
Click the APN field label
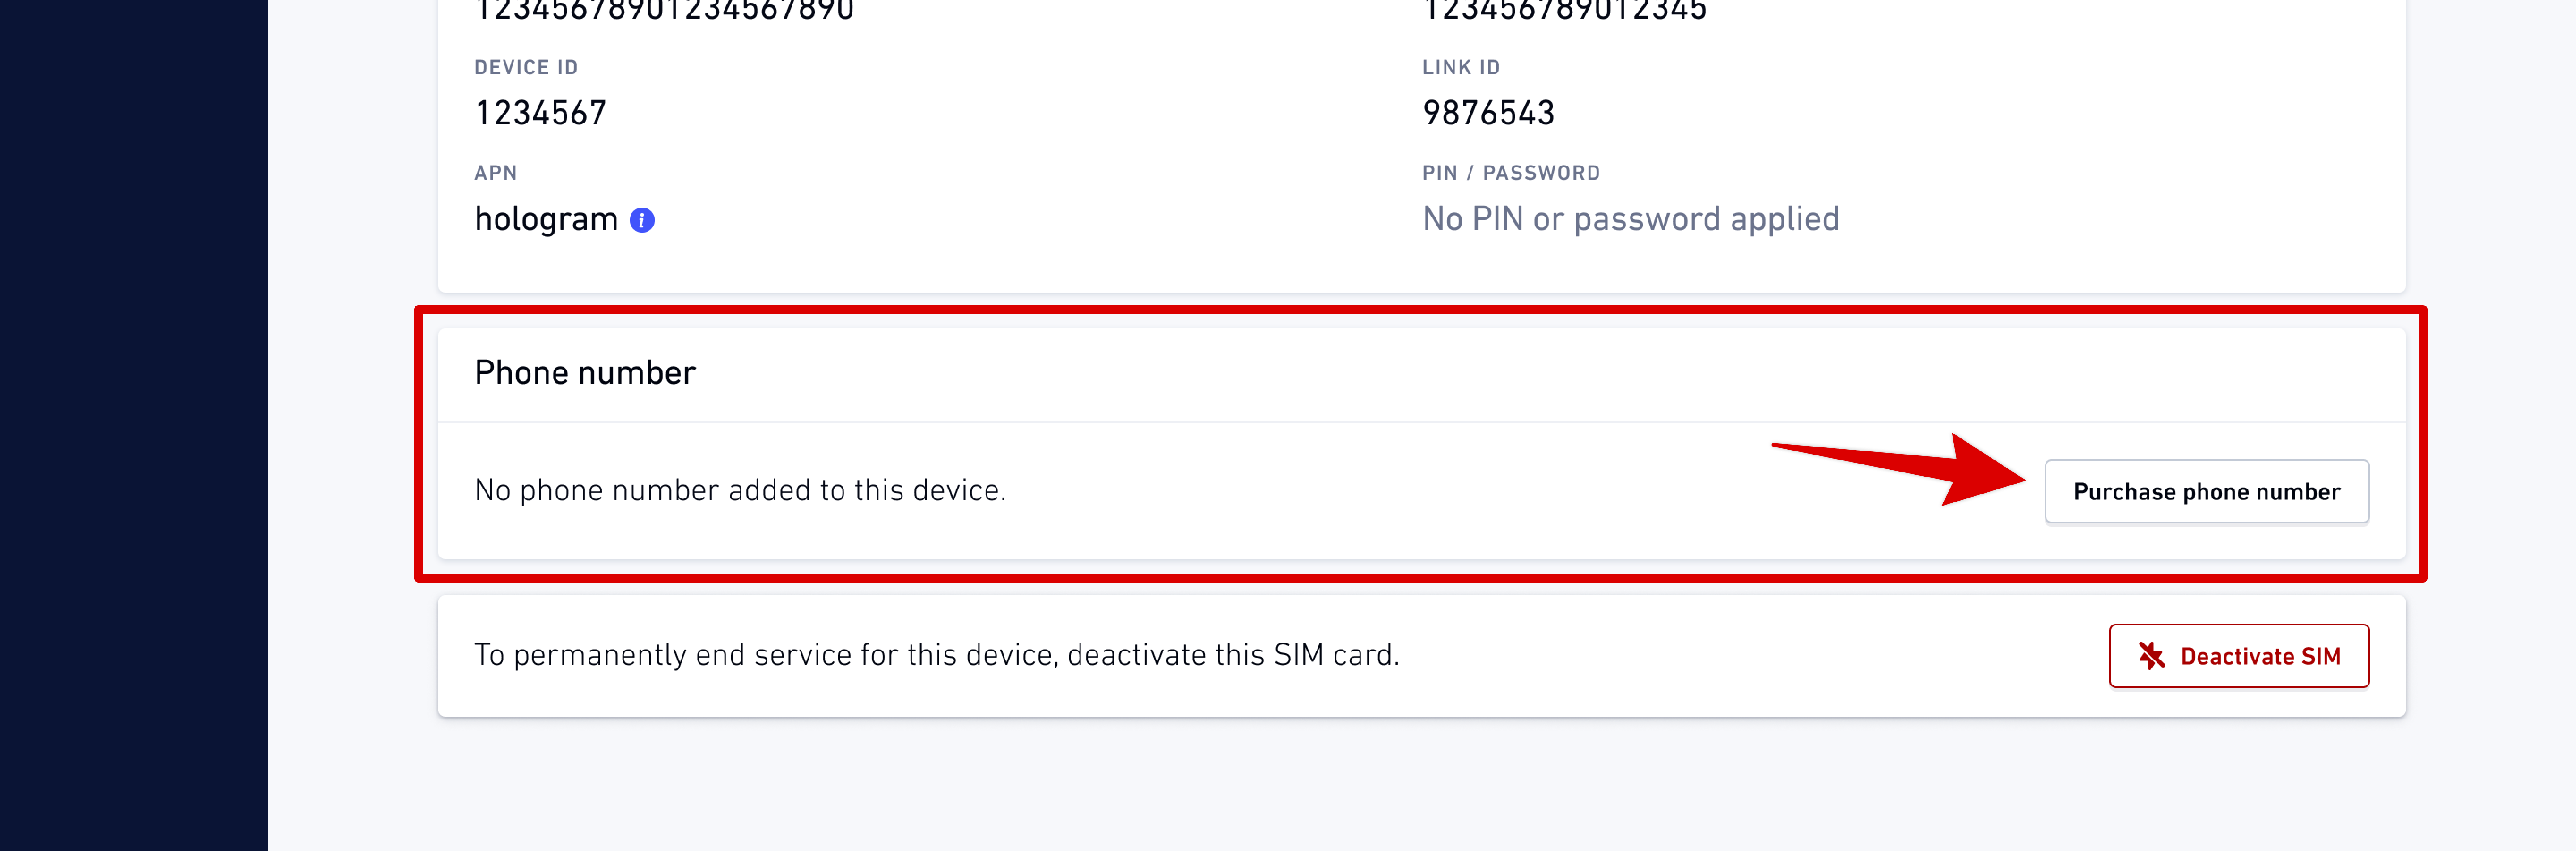(495, 173)
